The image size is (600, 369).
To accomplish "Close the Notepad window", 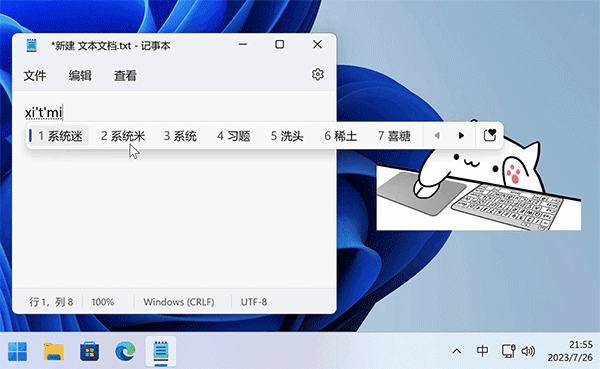I will click(317, 44).
